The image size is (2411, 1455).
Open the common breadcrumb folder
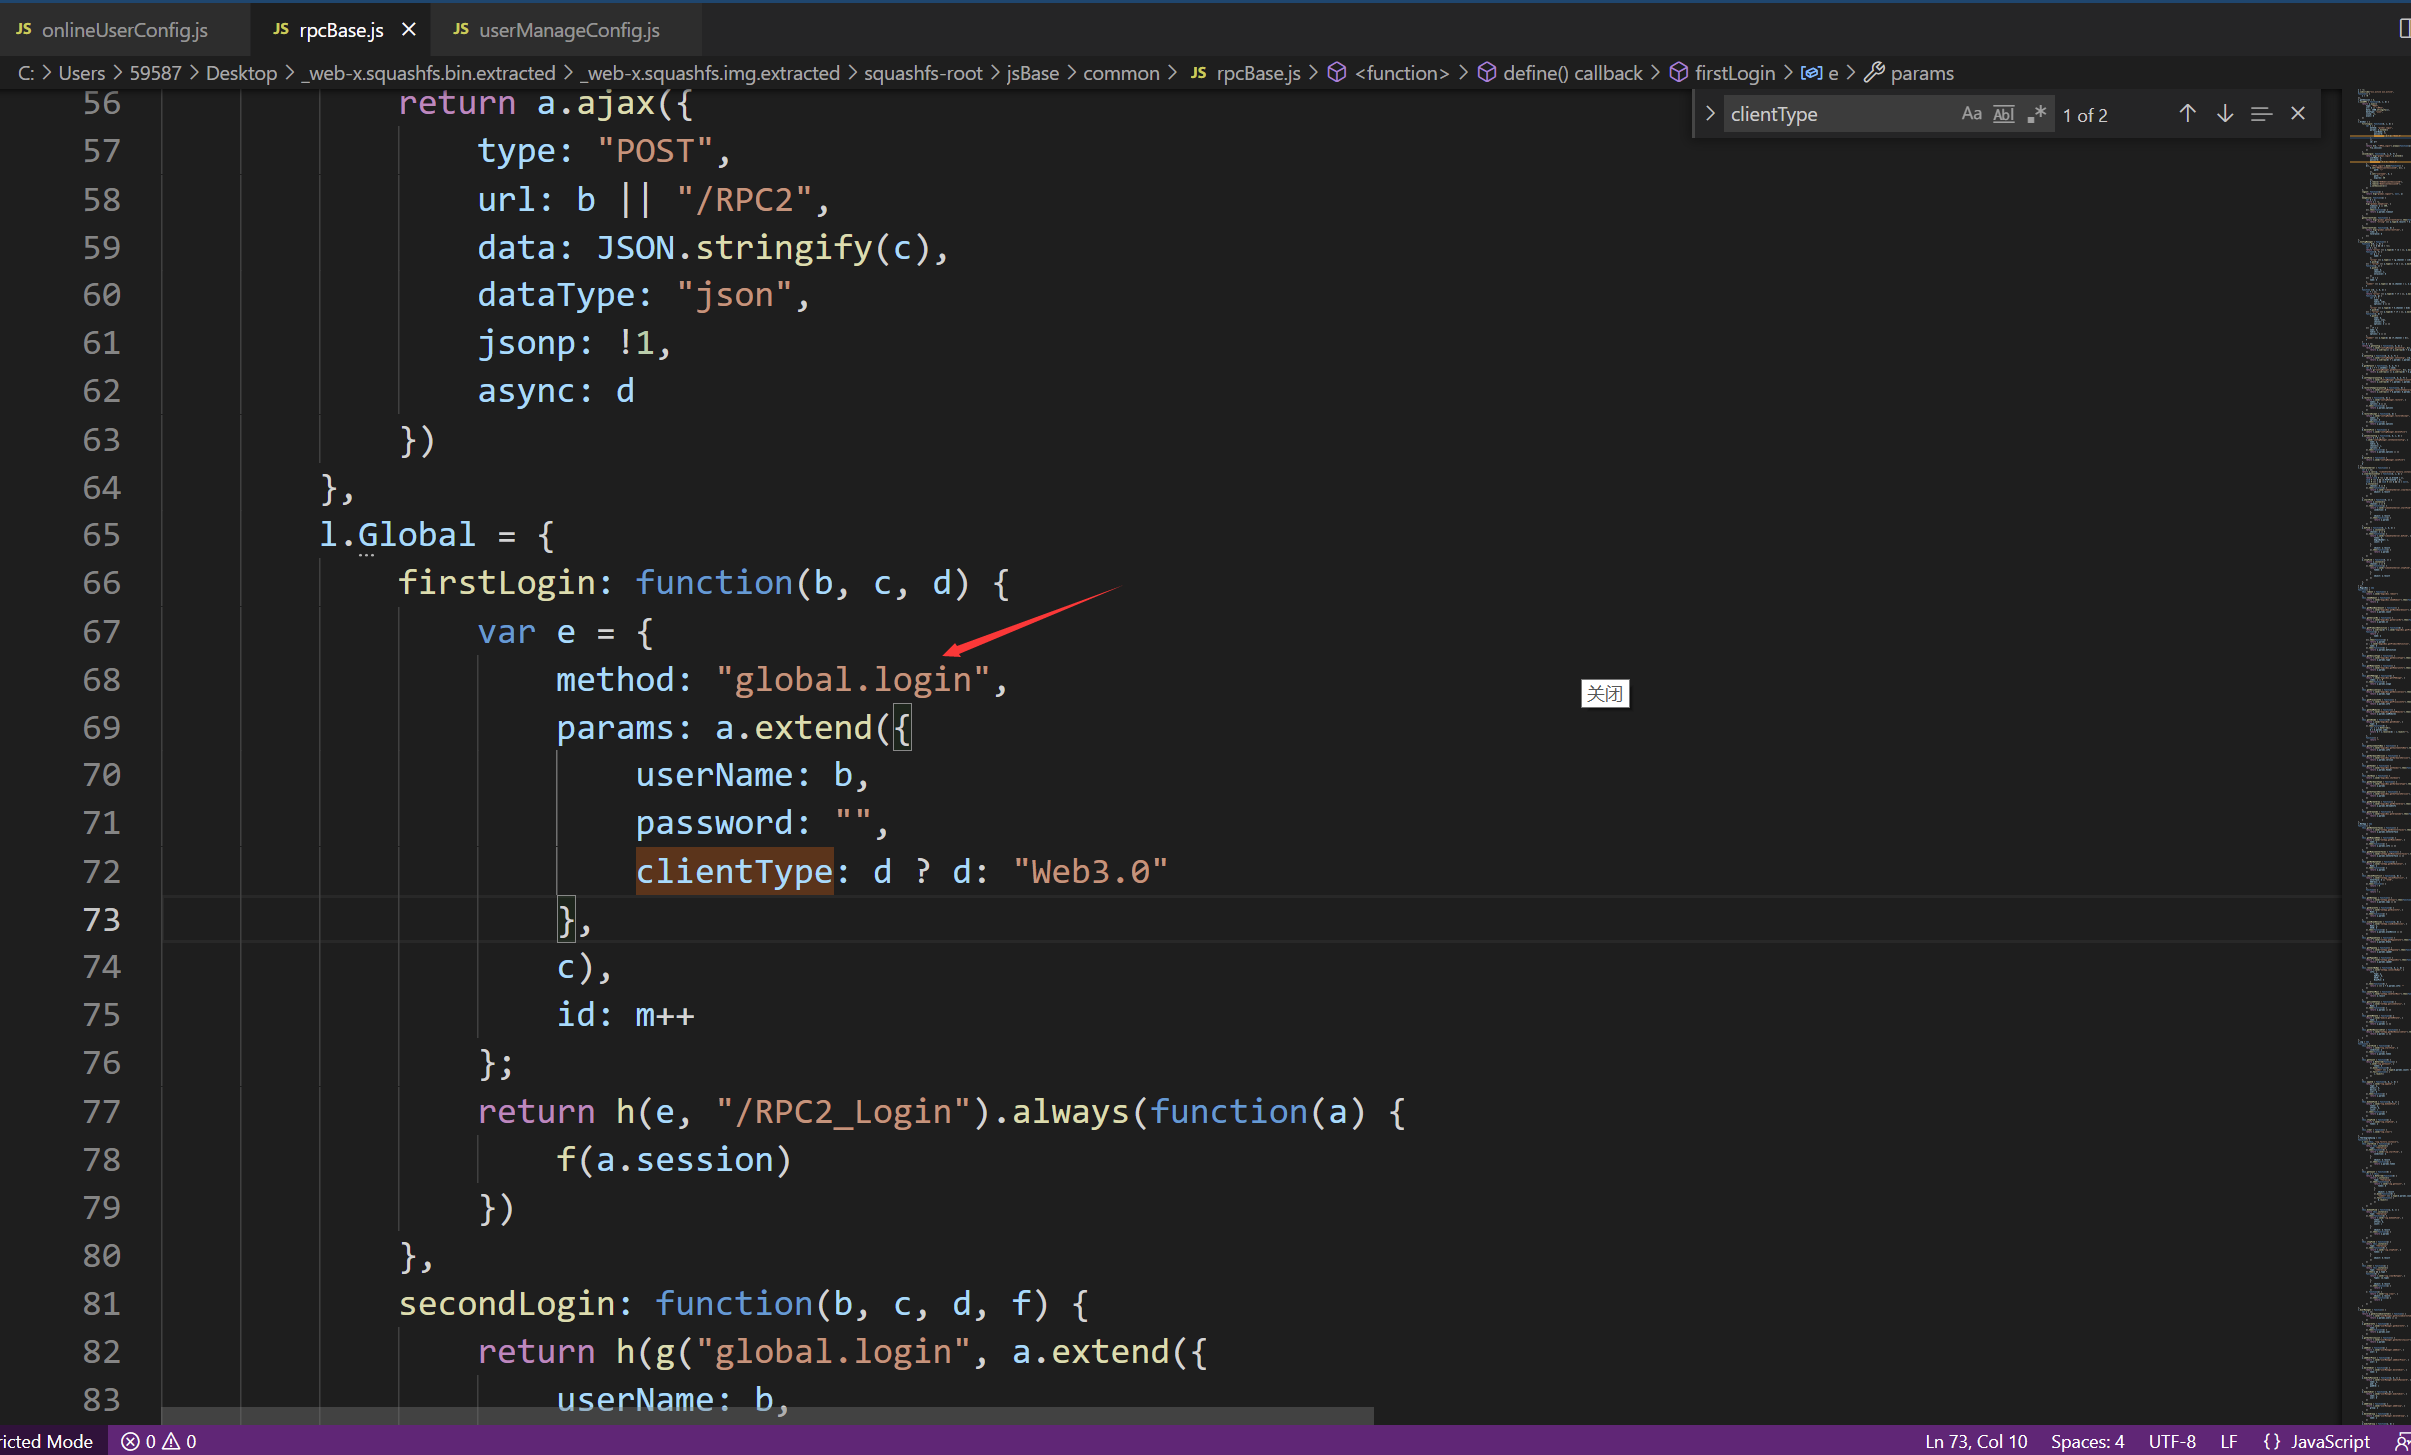[x=1121, y=73]
